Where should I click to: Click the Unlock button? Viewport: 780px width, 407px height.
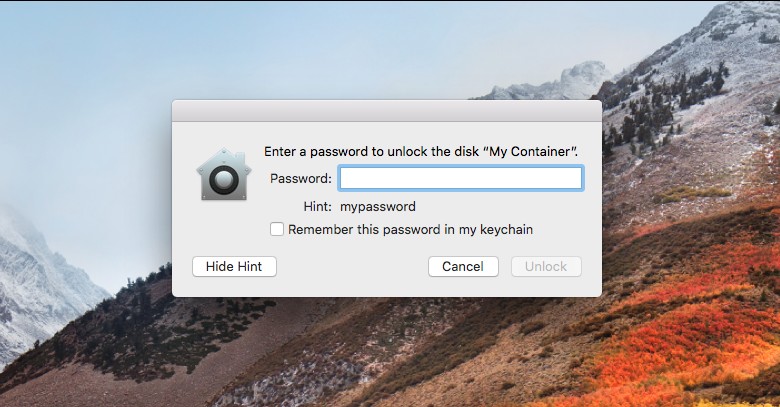pyautogui.click(x=546, y=267)
